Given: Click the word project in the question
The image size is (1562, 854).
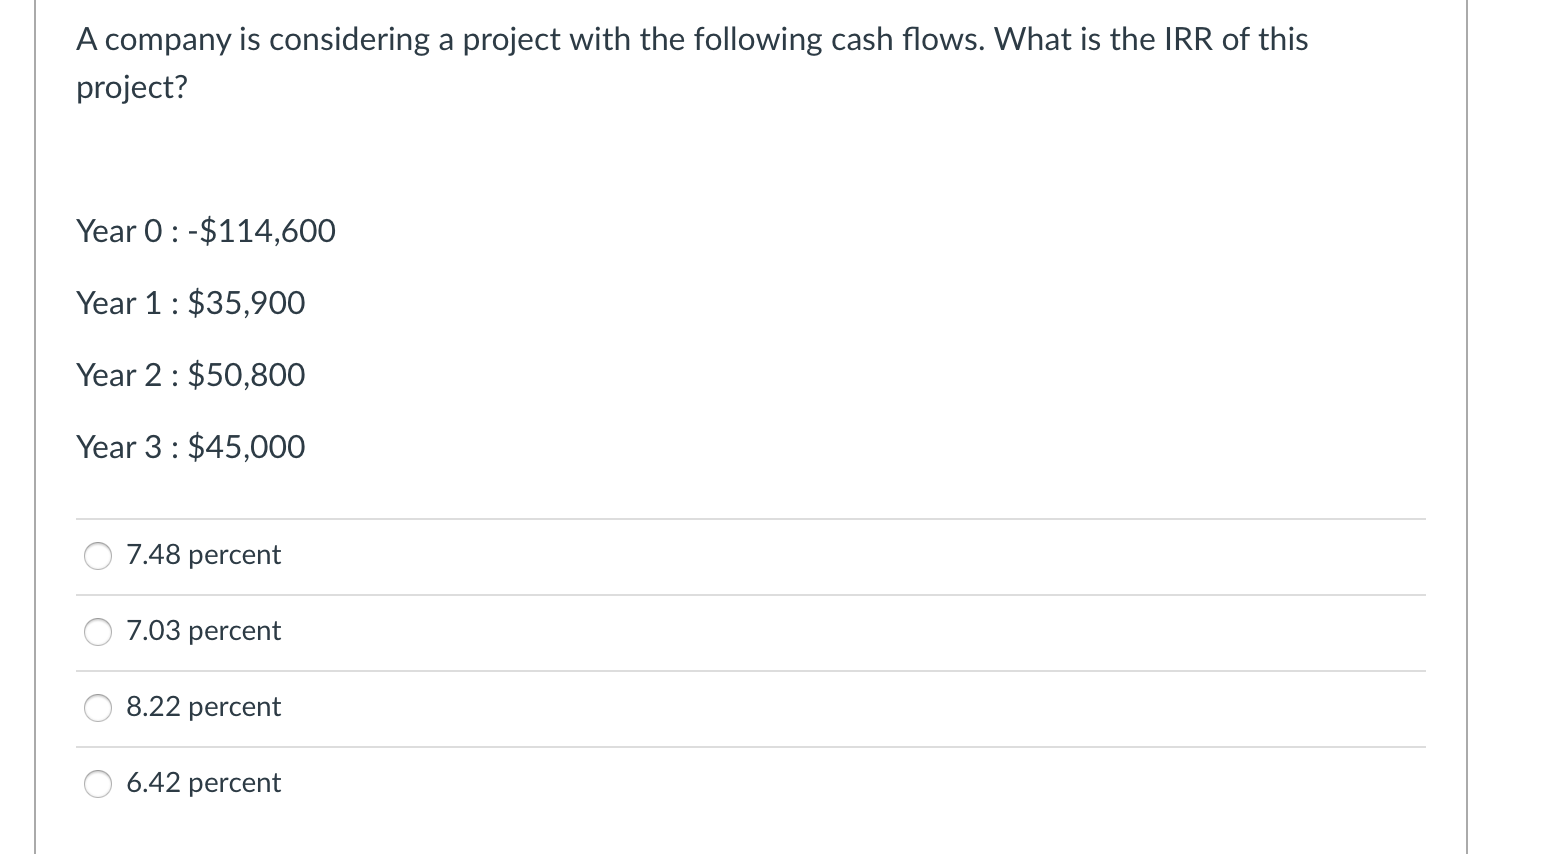Looking at the screenshot, I should tap(130, 88).
